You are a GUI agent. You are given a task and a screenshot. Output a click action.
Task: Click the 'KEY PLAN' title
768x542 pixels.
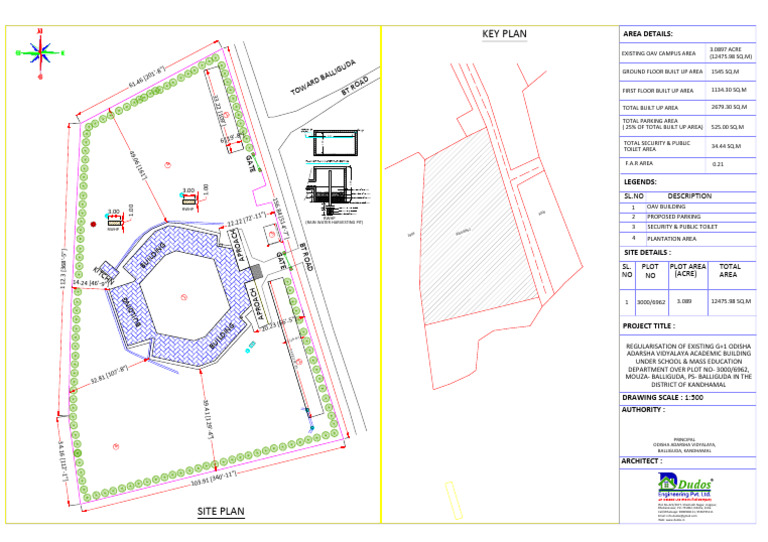[x=504, y=34]
